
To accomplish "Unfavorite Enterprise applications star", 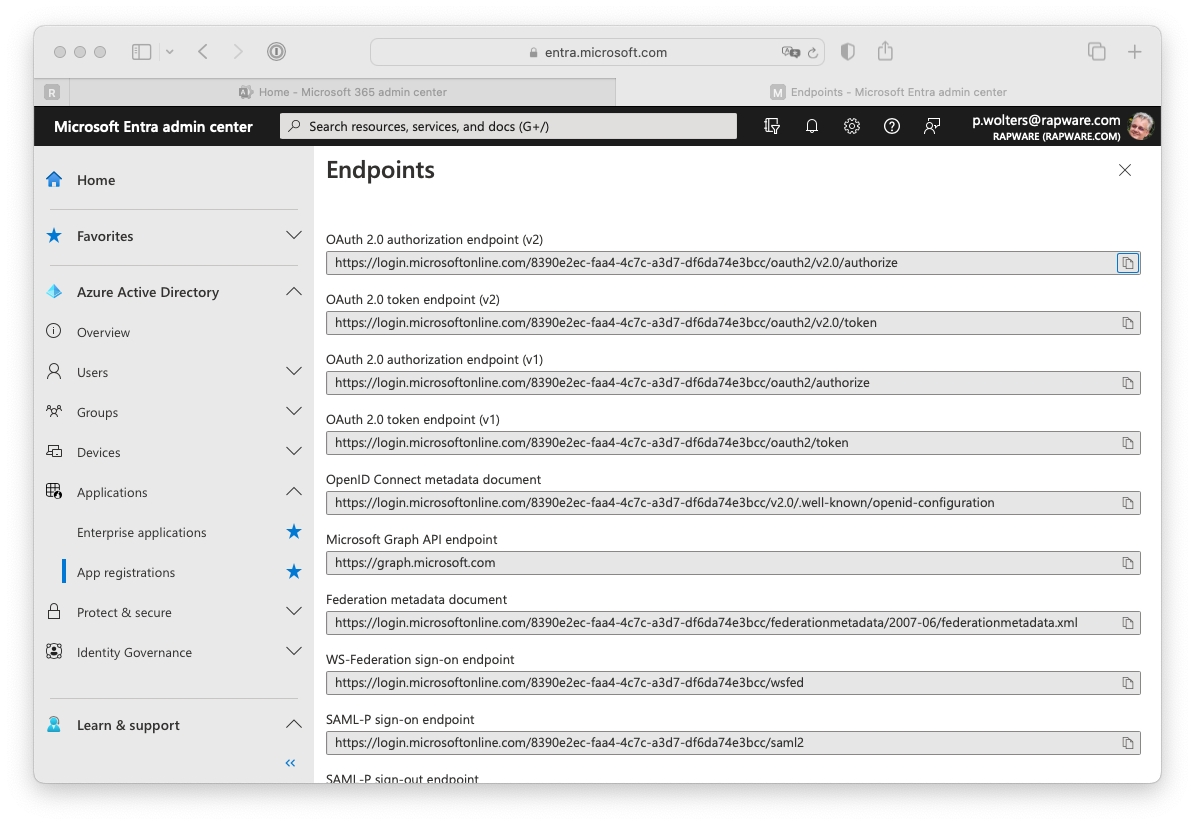I will (293, 532).
